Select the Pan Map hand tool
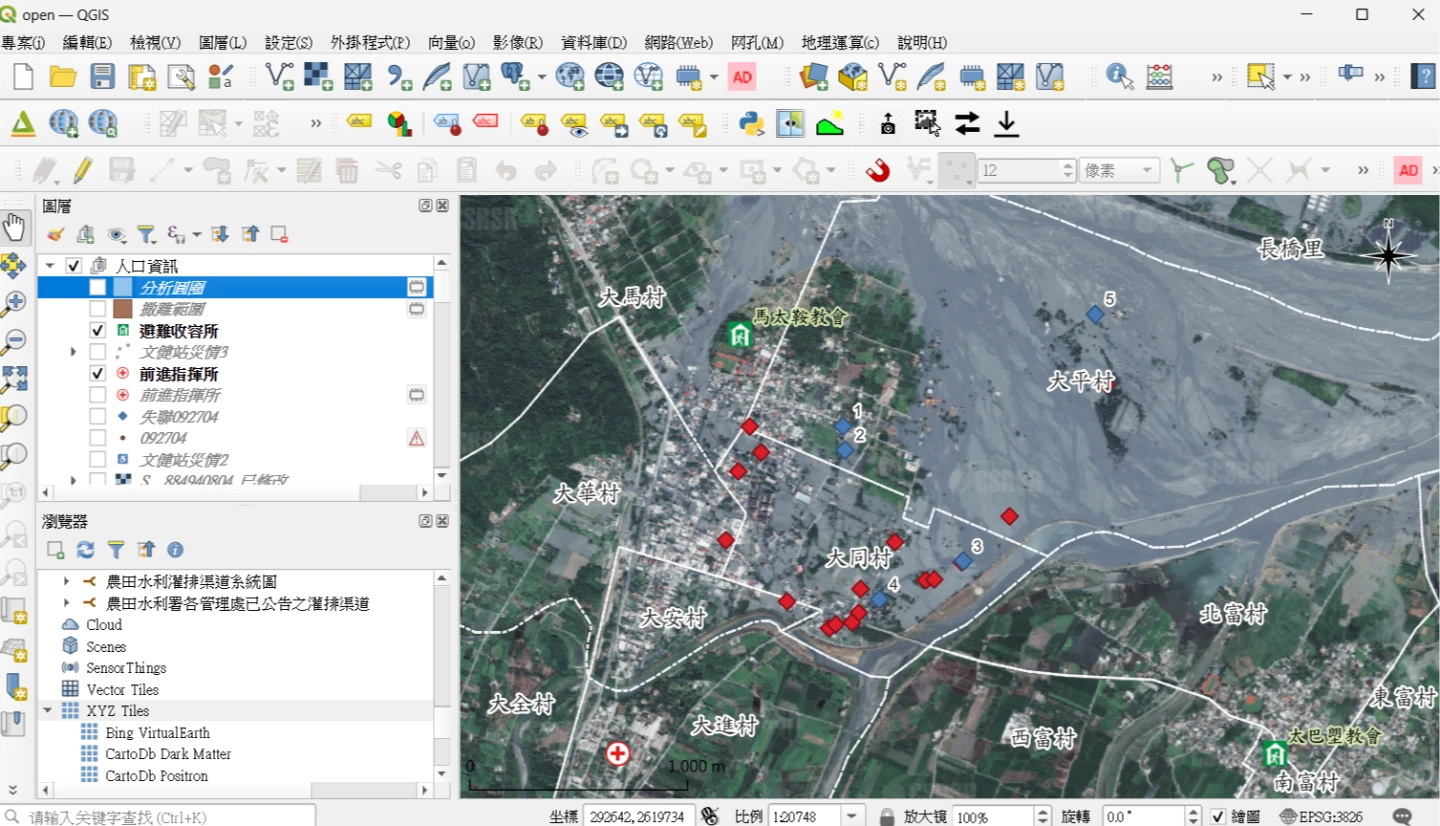 point(14,227)
